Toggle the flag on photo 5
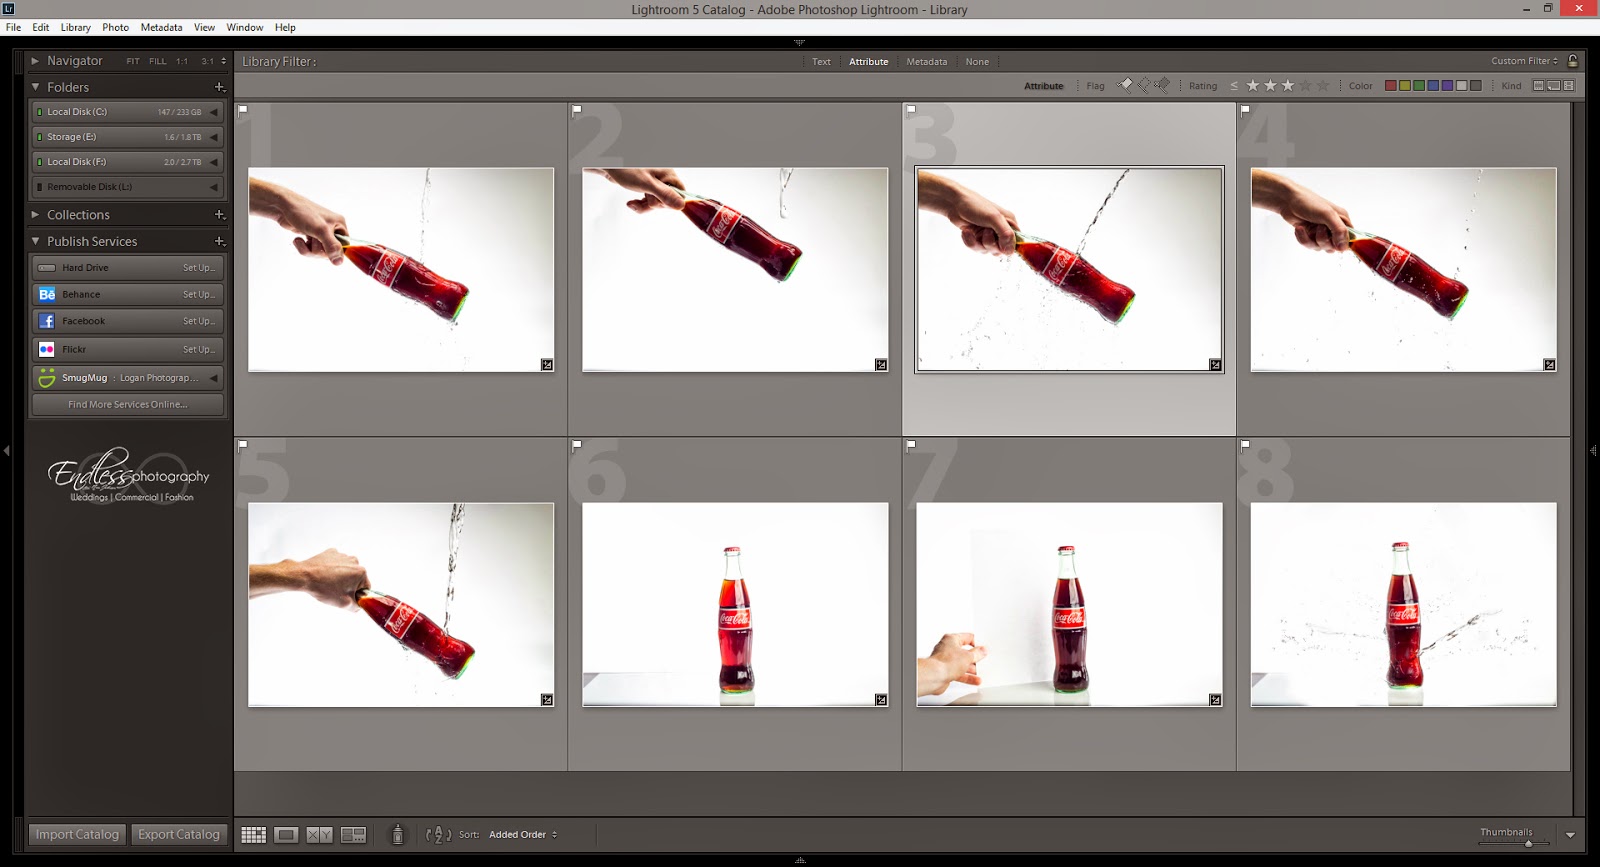This screenshot has width=1600, height=867. tap(243, 445)
